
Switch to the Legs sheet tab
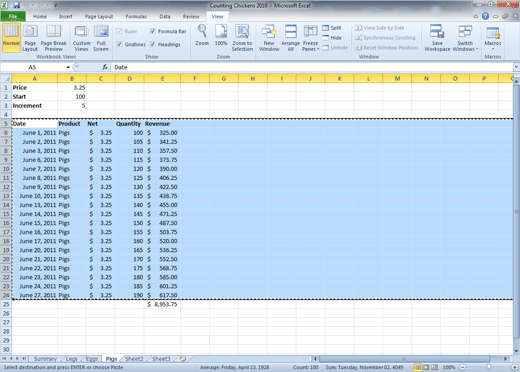71,359
